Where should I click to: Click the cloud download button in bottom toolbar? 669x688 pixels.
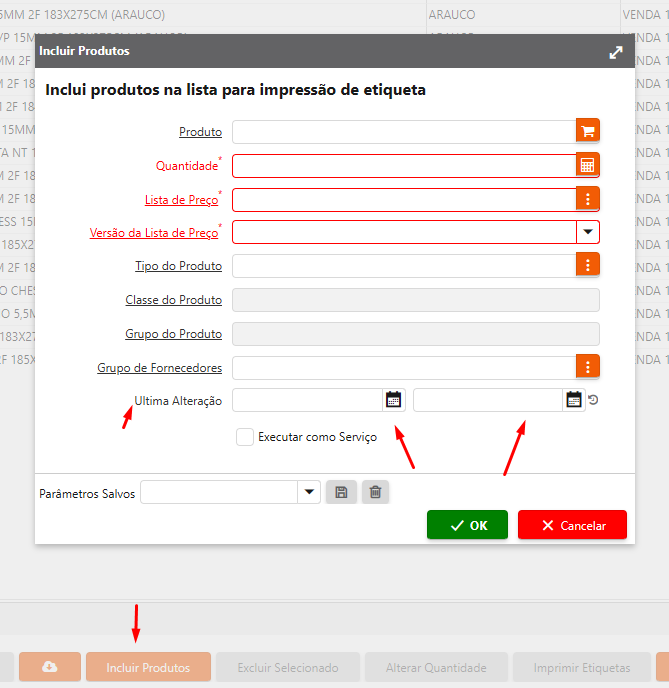50,667
